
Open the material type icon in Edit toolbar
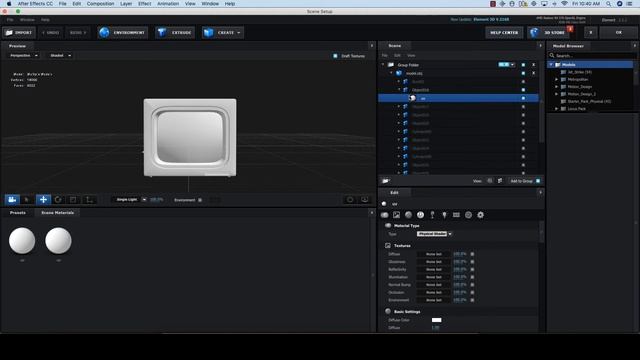pyautogui.click(x=384, y=215)
